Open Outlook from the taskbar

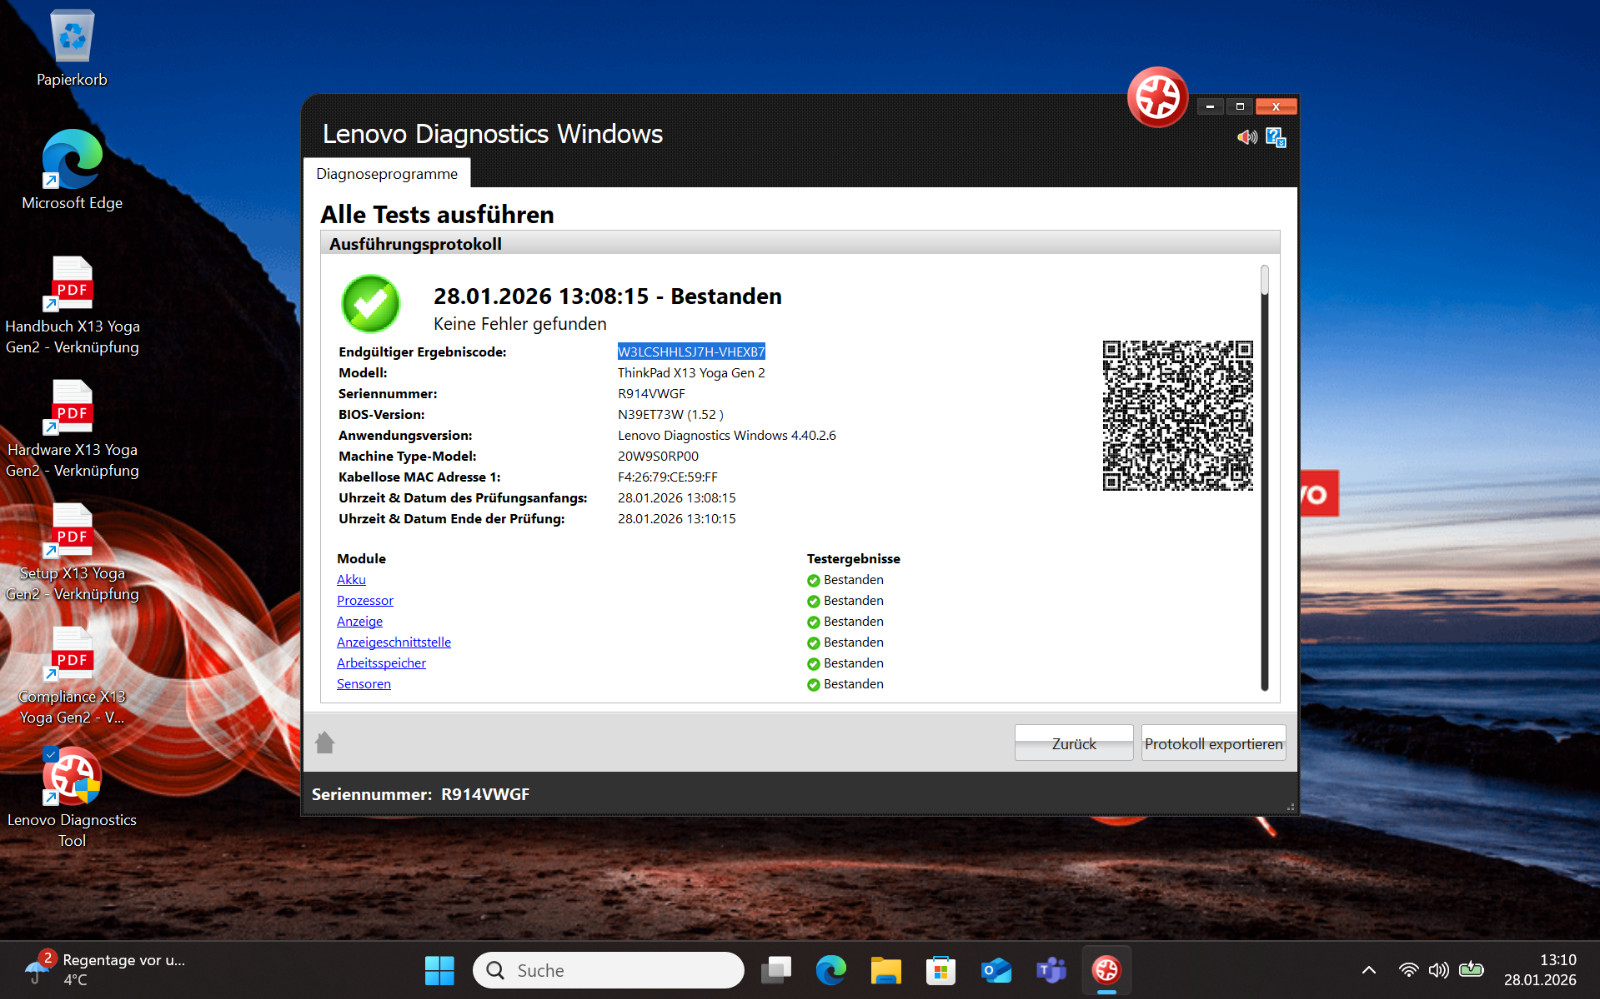[x=996, y=970]
